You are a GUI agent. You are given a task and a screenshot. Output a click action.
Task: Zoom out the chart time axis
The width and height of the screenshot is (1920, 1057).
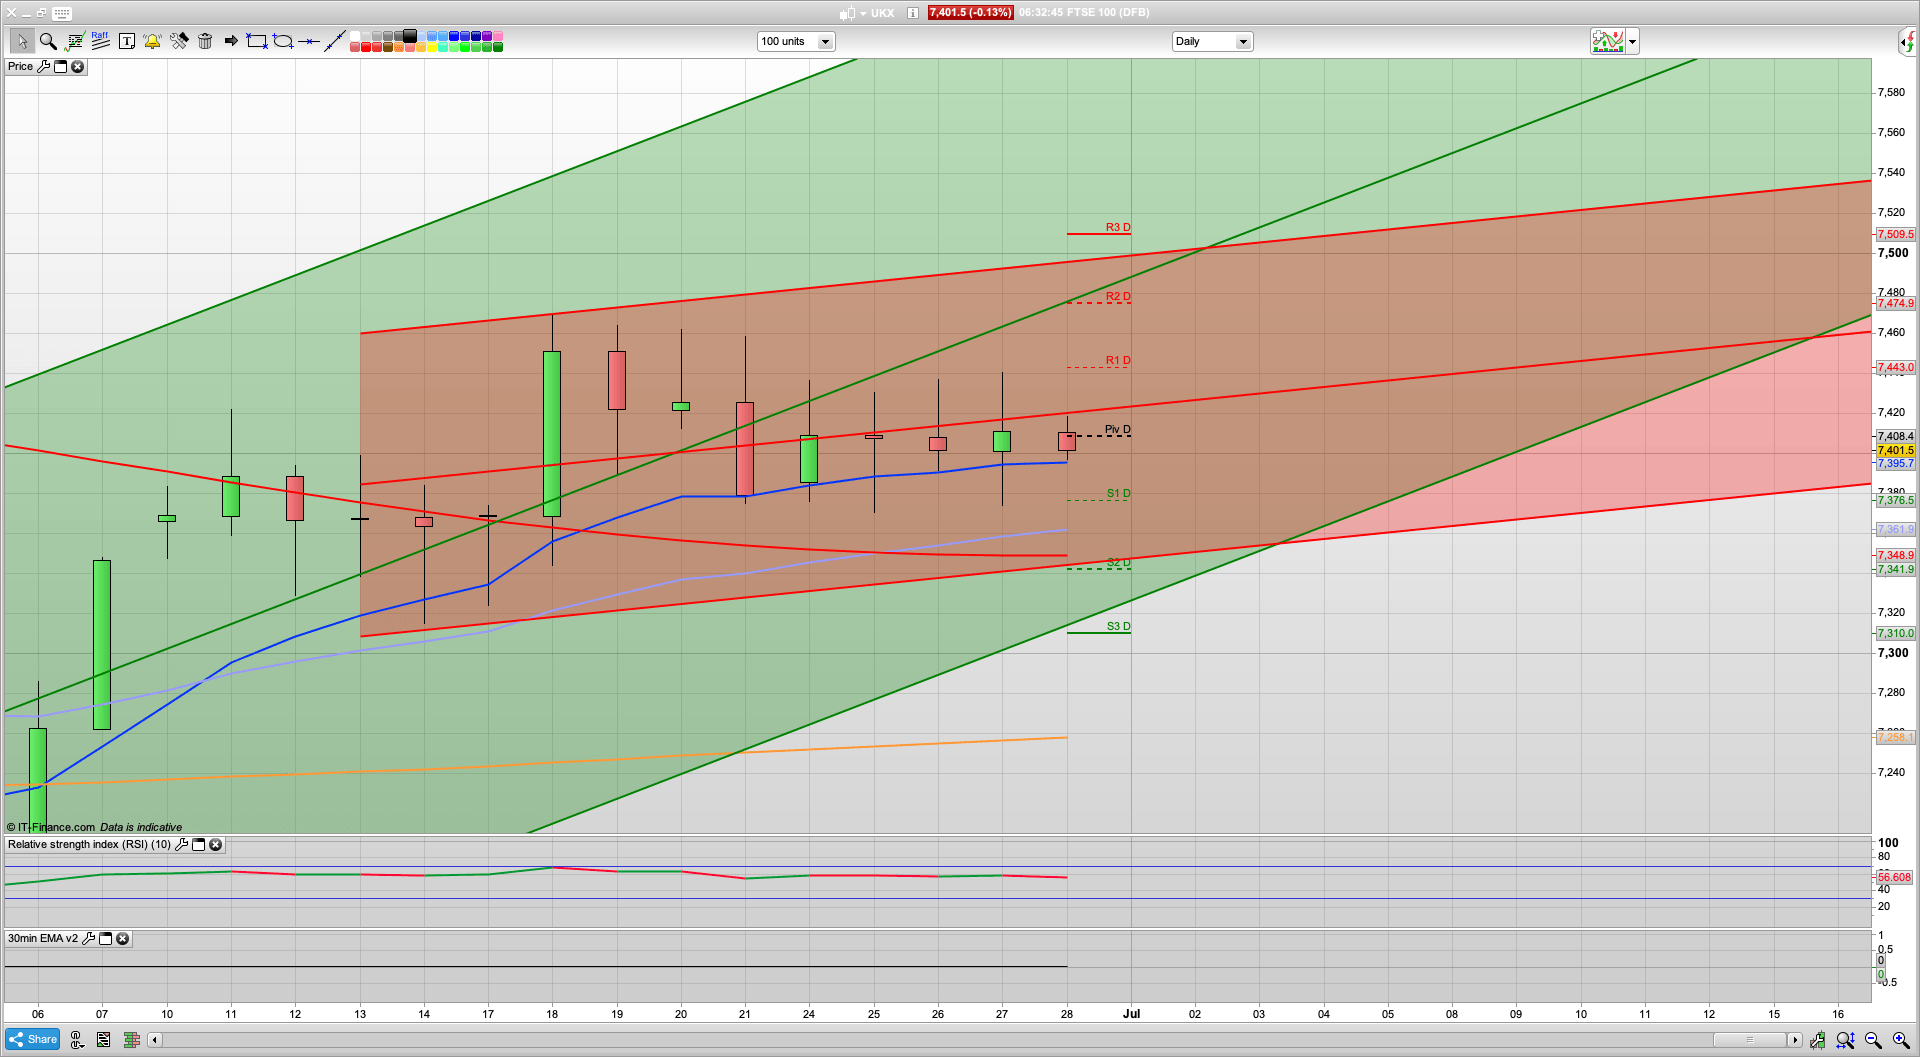pos(1873,1040)
